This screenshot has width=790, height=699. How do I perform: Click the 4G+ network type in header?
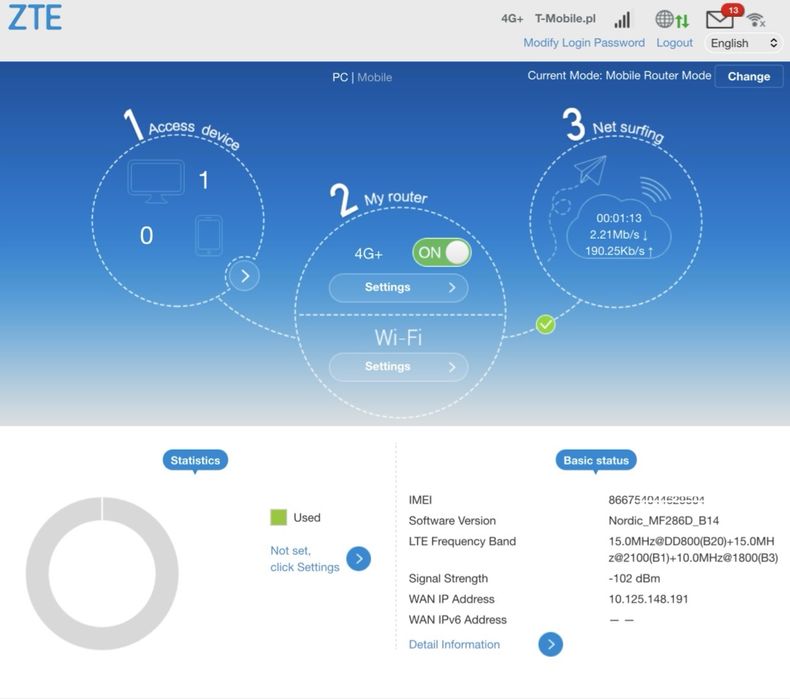(512, 19)
